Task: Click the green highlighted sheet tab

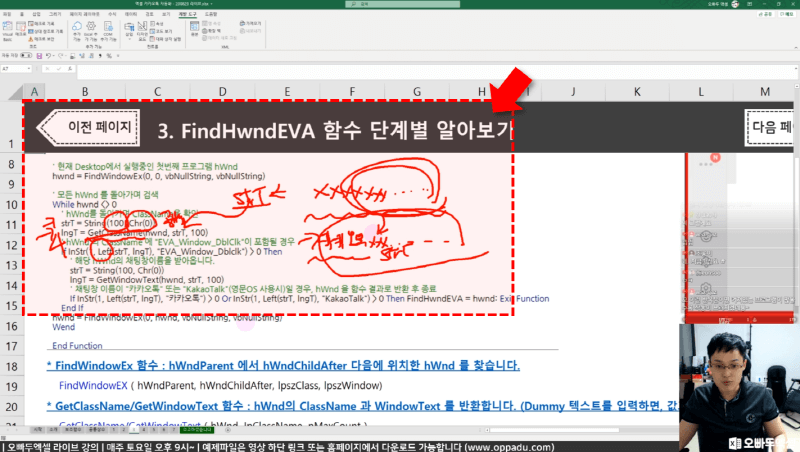Action: [197, 430]
